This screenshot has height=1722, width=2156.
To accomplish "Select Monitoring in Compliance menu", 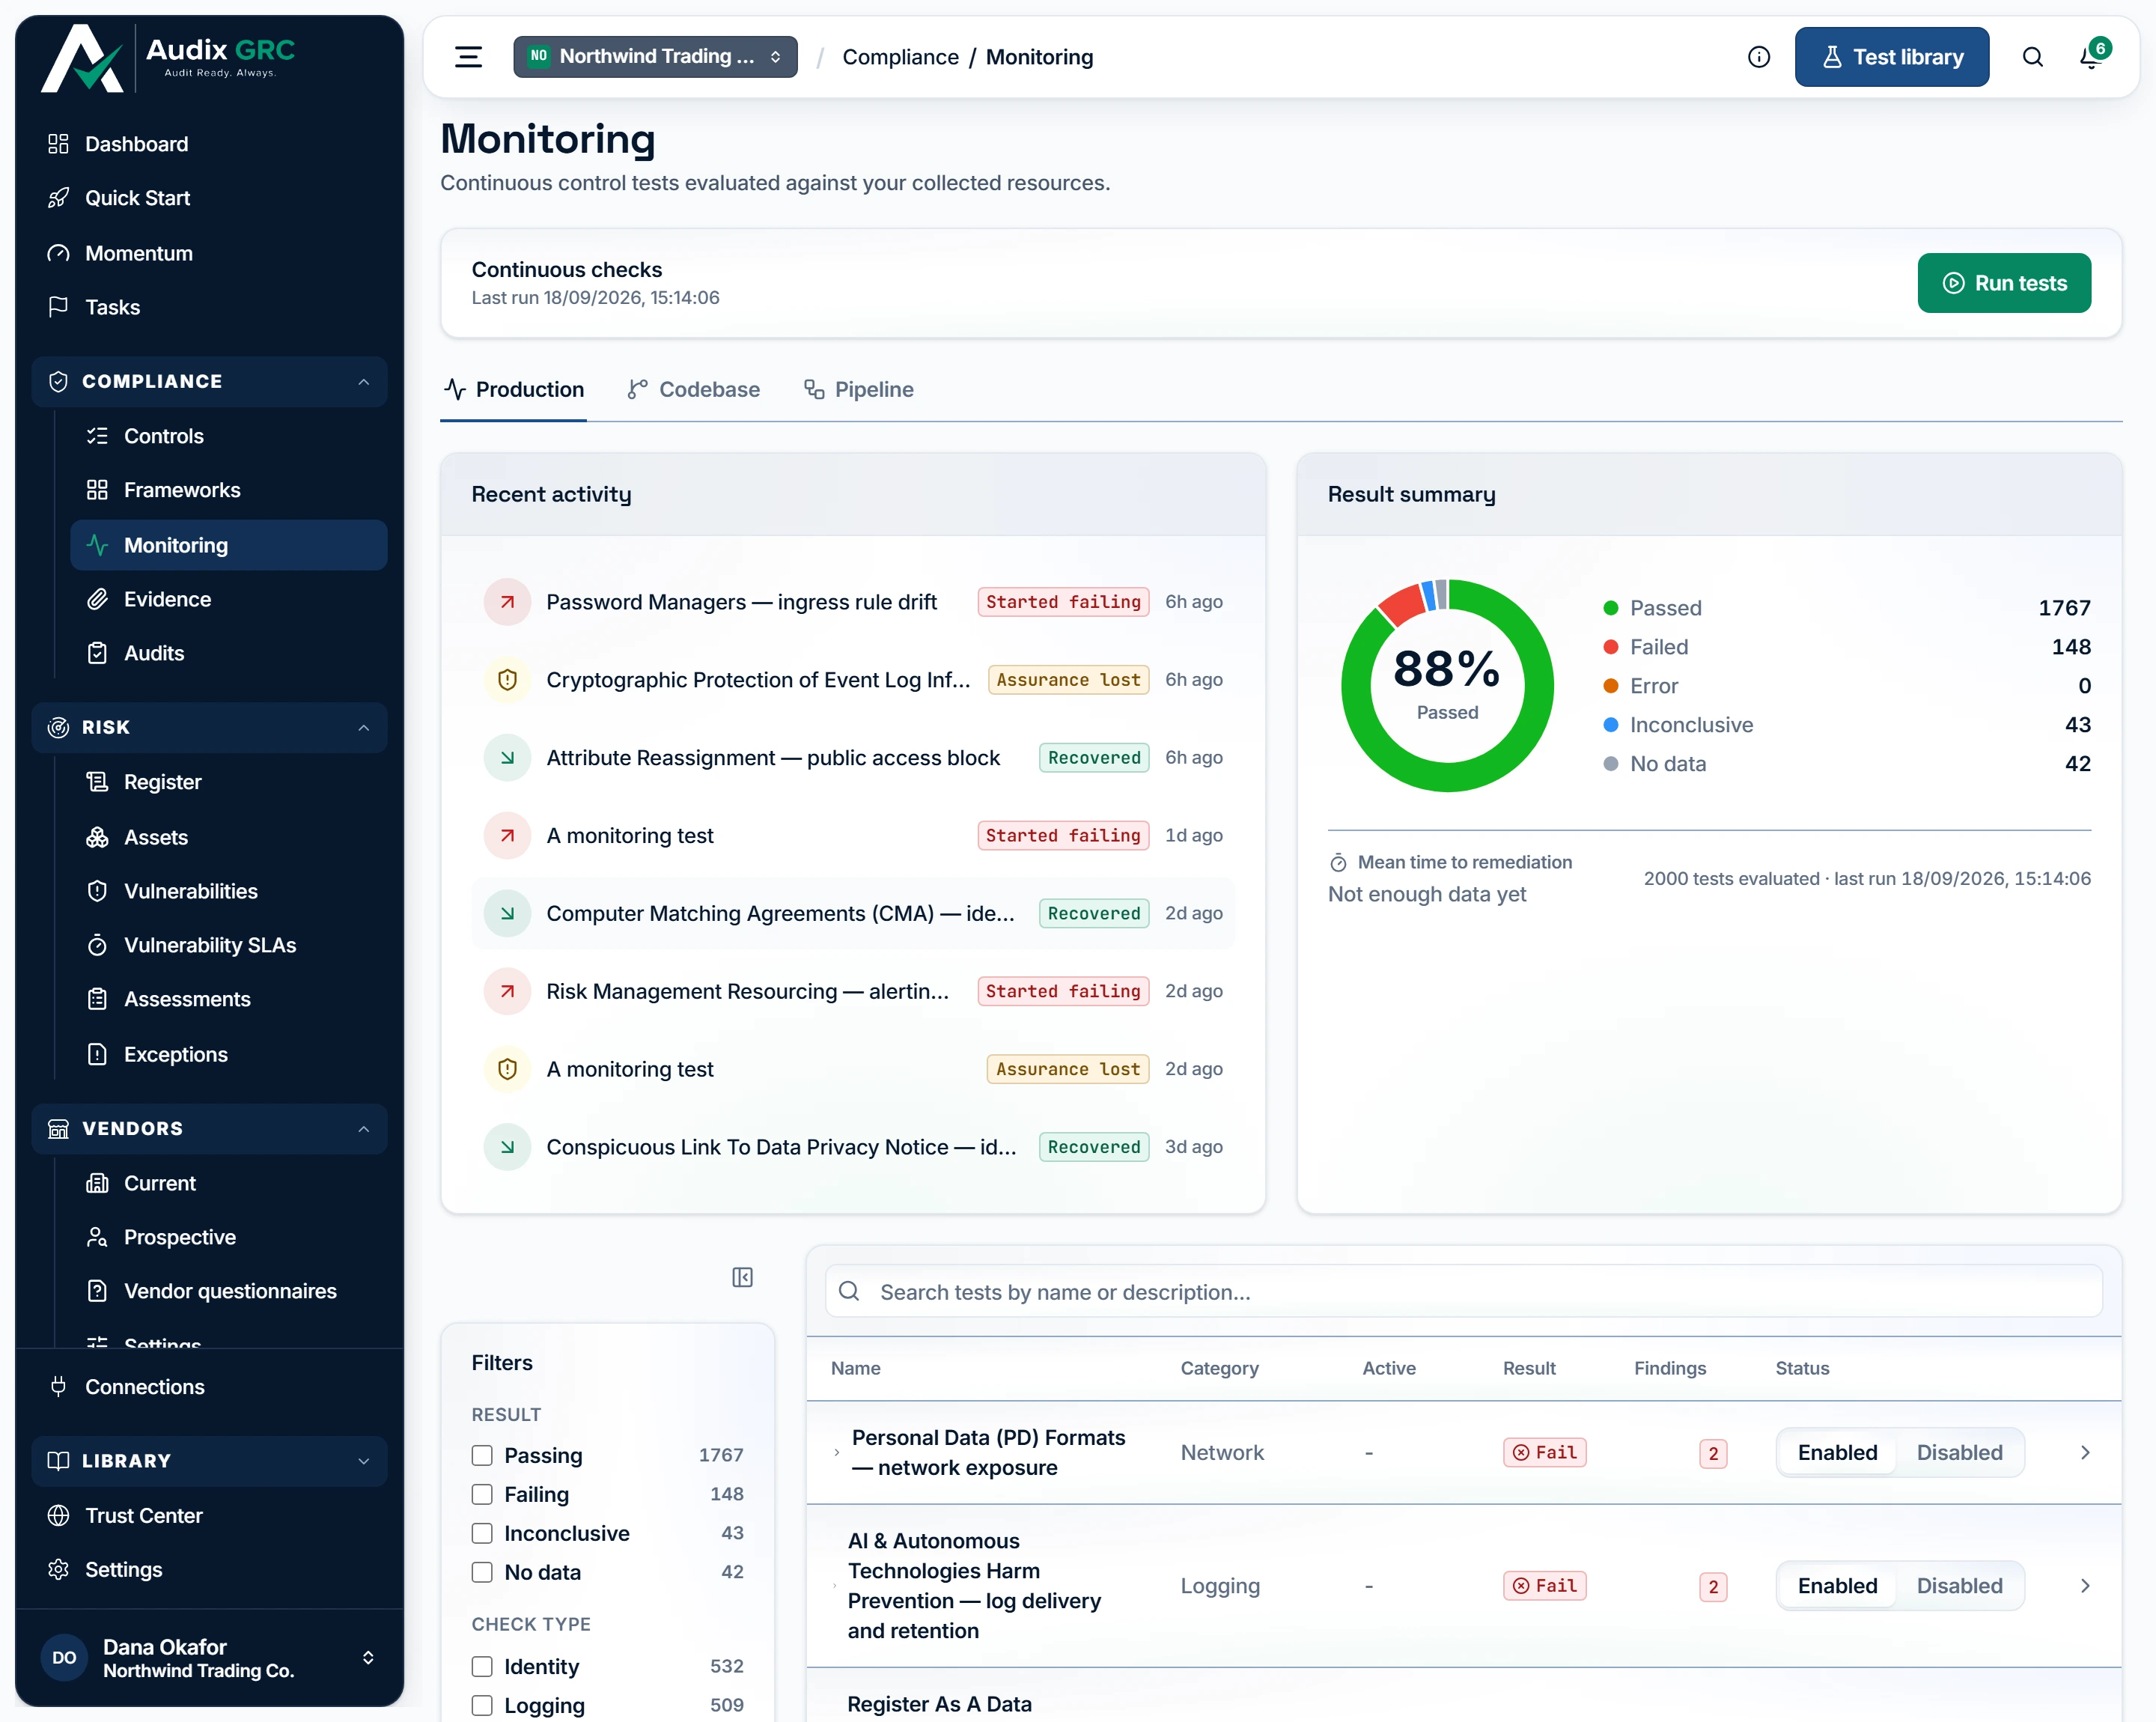I will pos(228,545).
